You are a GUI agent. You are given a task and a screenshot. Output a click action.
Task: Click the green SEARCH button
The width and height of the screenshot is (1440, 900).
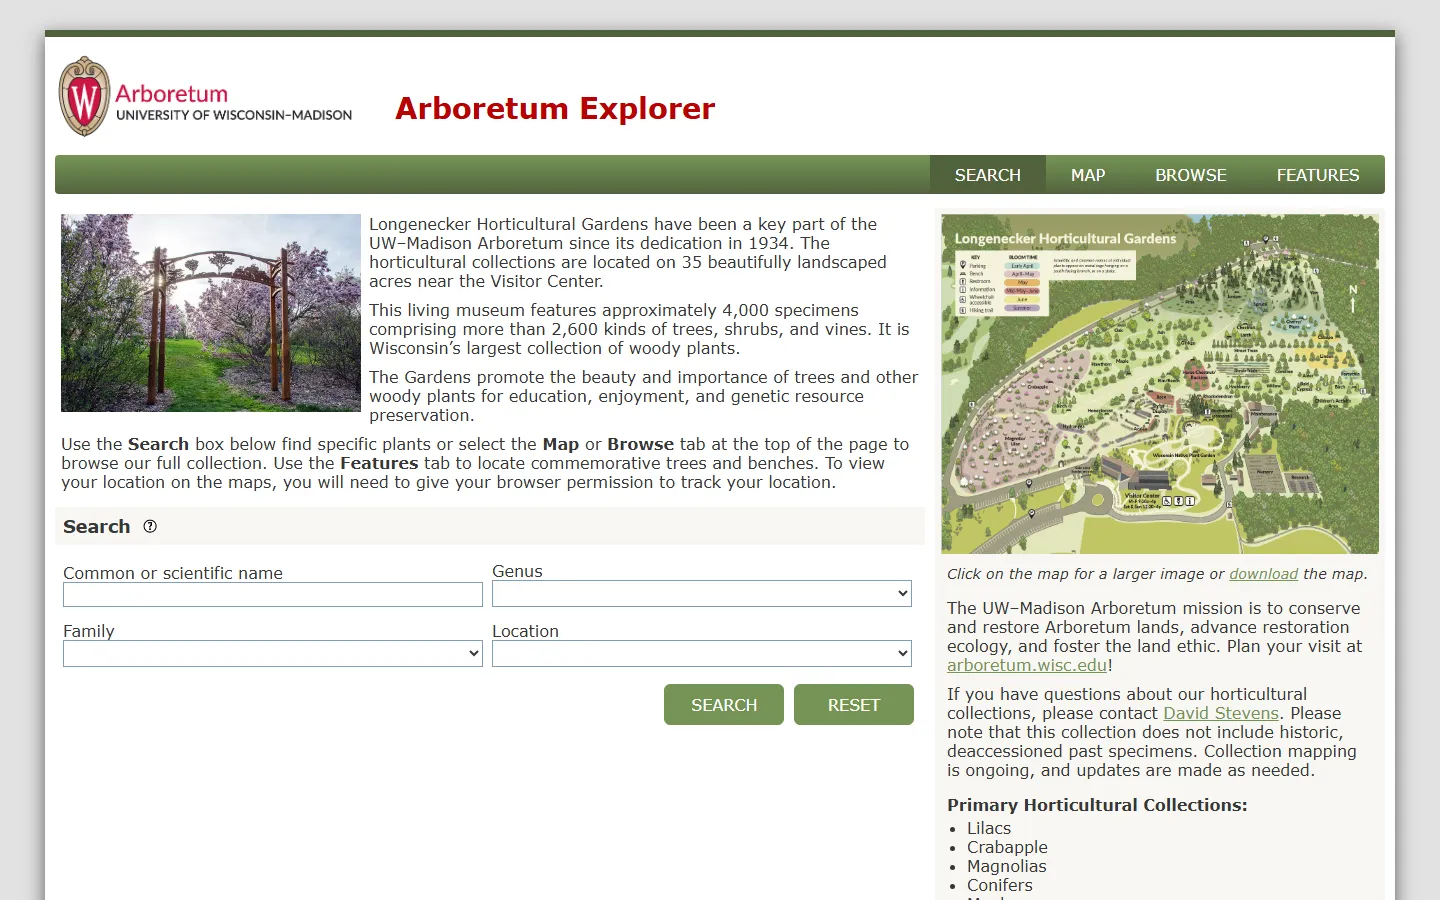point(724,705)
